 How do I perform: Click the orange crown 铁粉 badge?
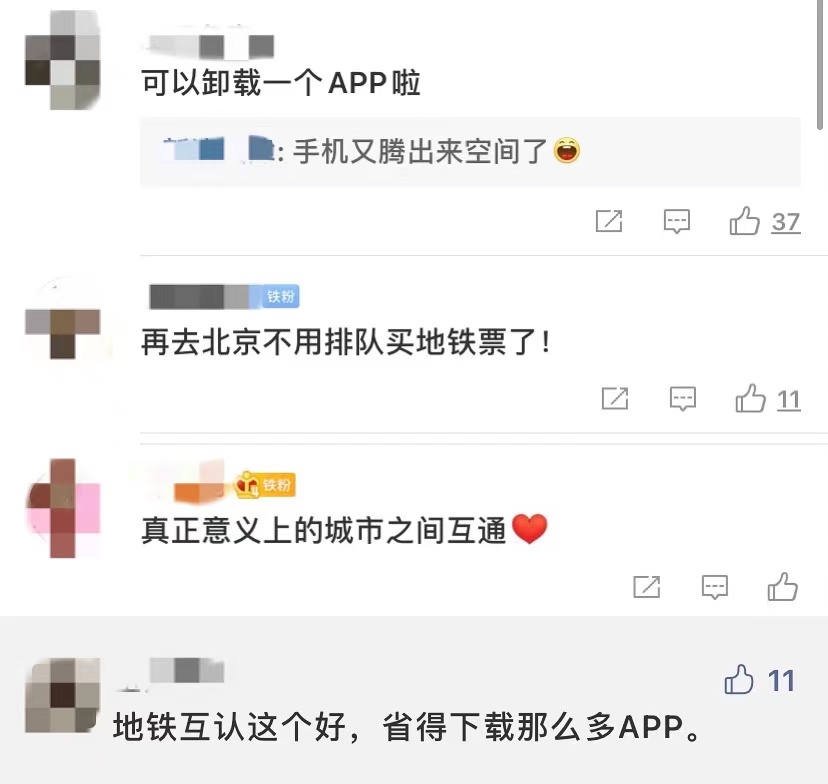coord(265,485)
